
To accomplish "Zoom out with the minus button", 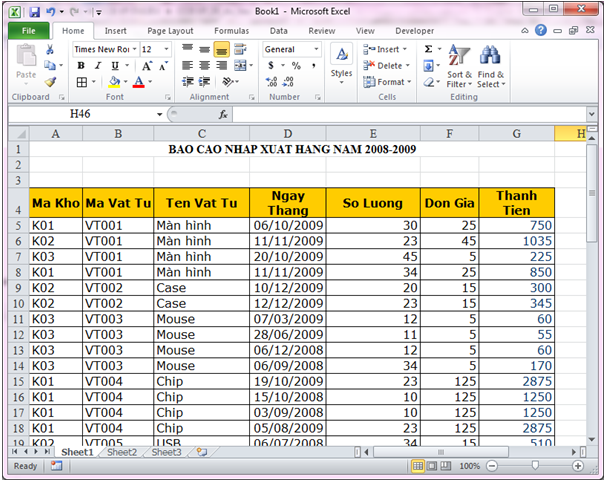I will pyautogui.click(x=492, y=466).
